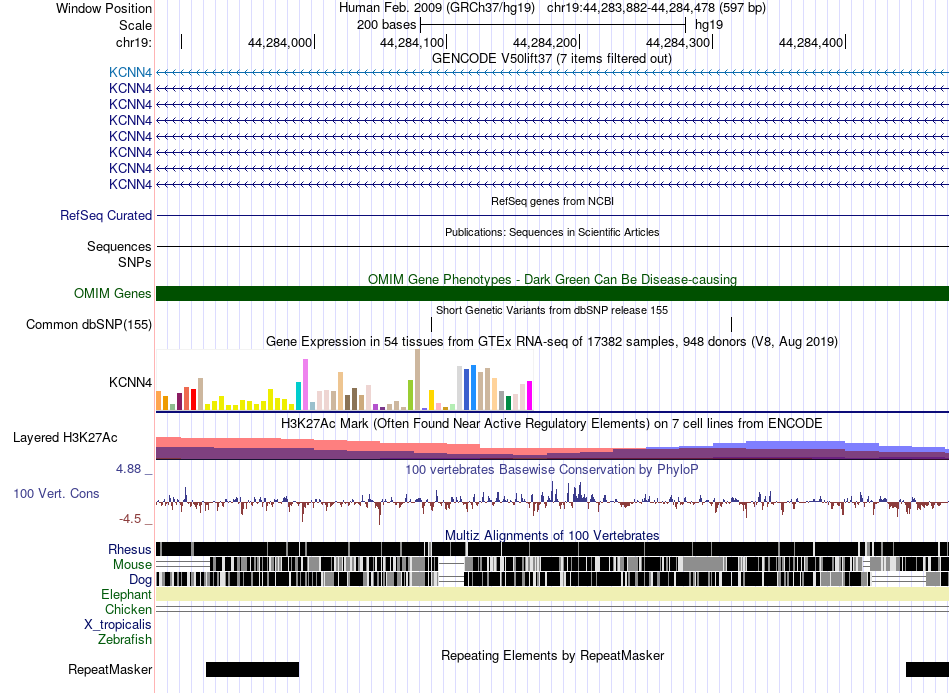Screen dimensions: 950x693
Task: Click KCNN4 label beside GTEx bar chart
Action: tap(130, 382)
